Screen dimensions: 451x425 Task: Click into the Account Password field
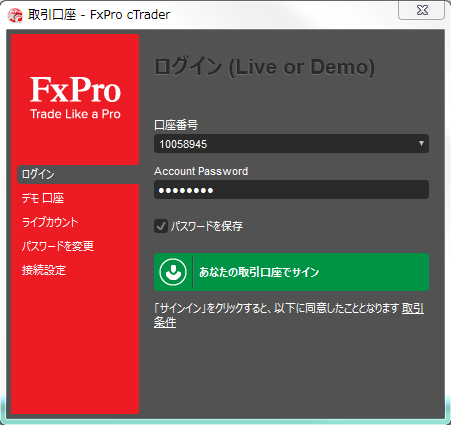pos(291,190)
